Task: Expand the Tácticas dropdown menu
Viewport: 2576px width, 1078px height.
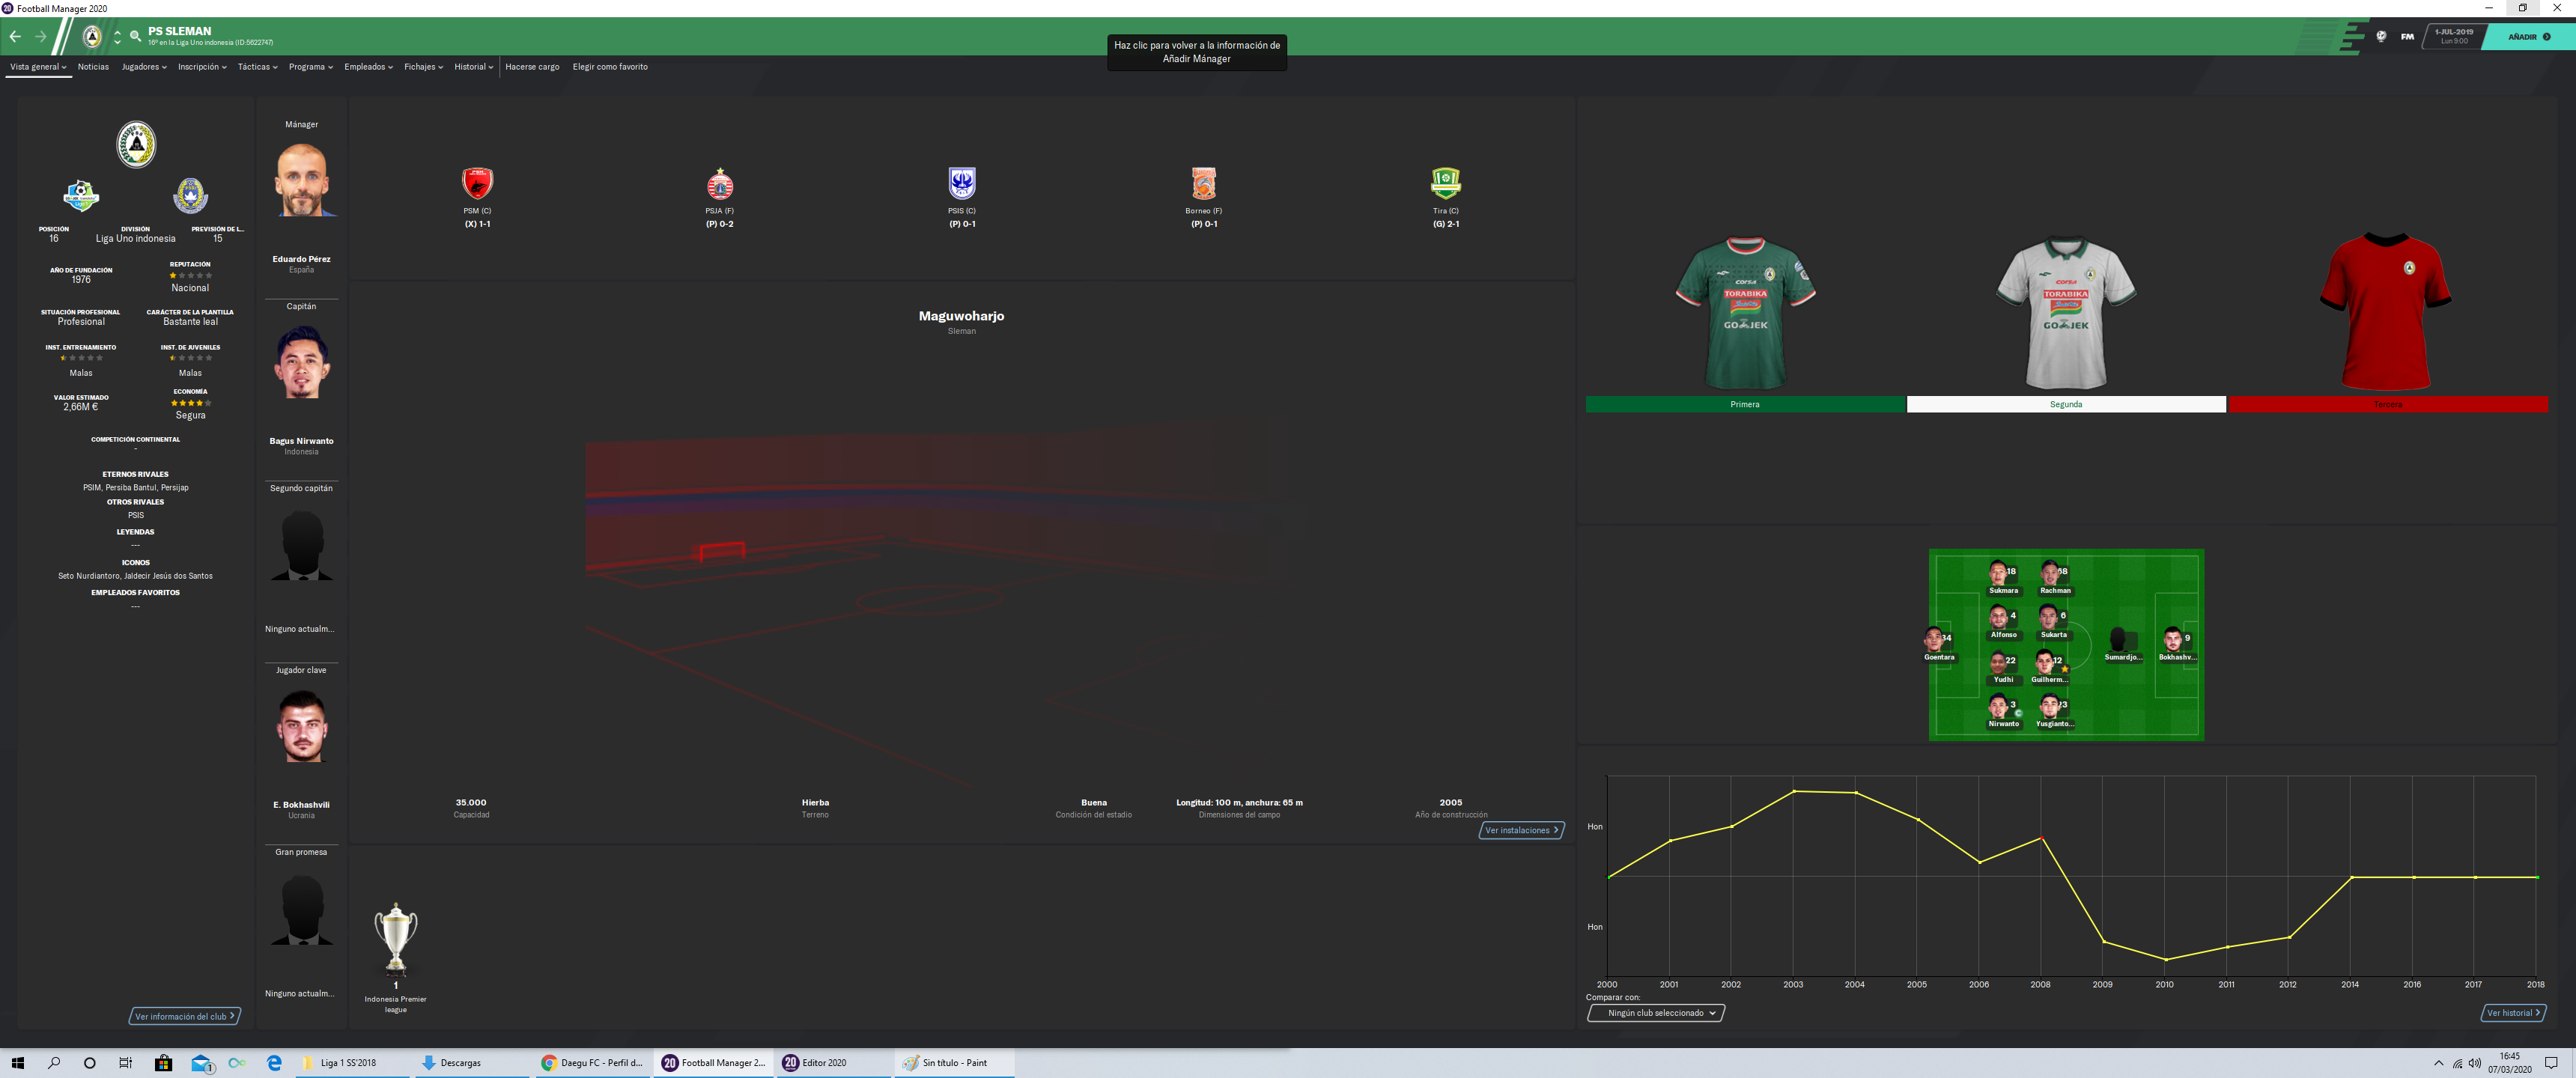Action: point(257,67)
